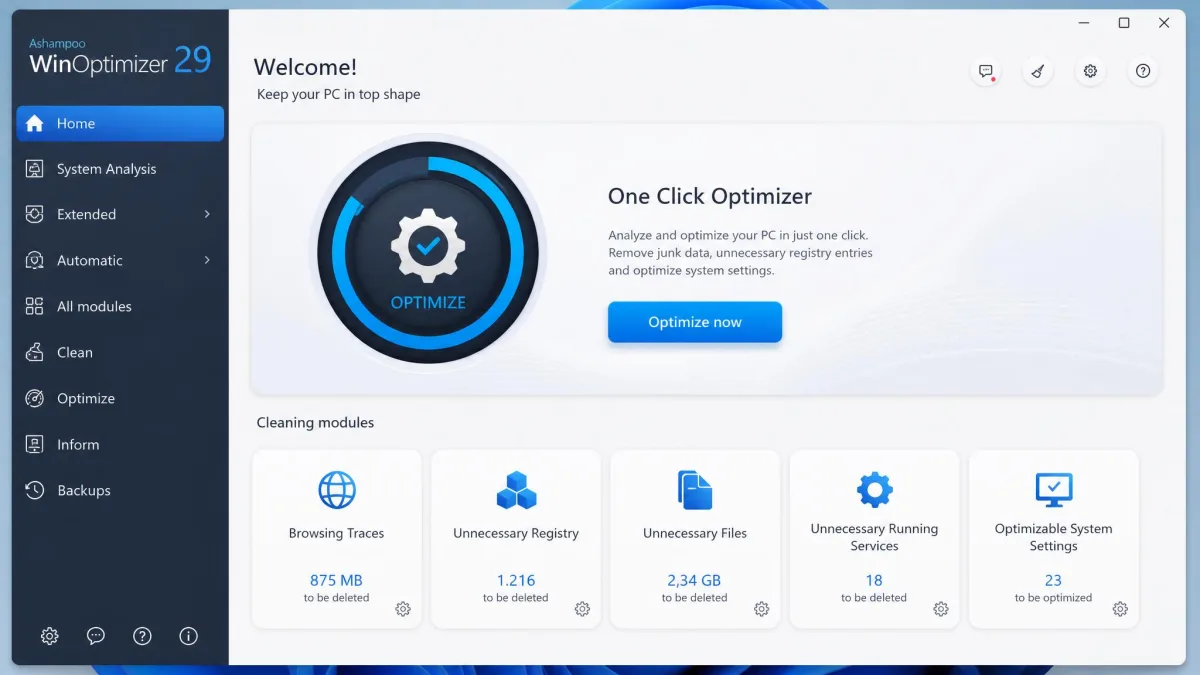Select the Automatic sidebar entry

(120, 260)
